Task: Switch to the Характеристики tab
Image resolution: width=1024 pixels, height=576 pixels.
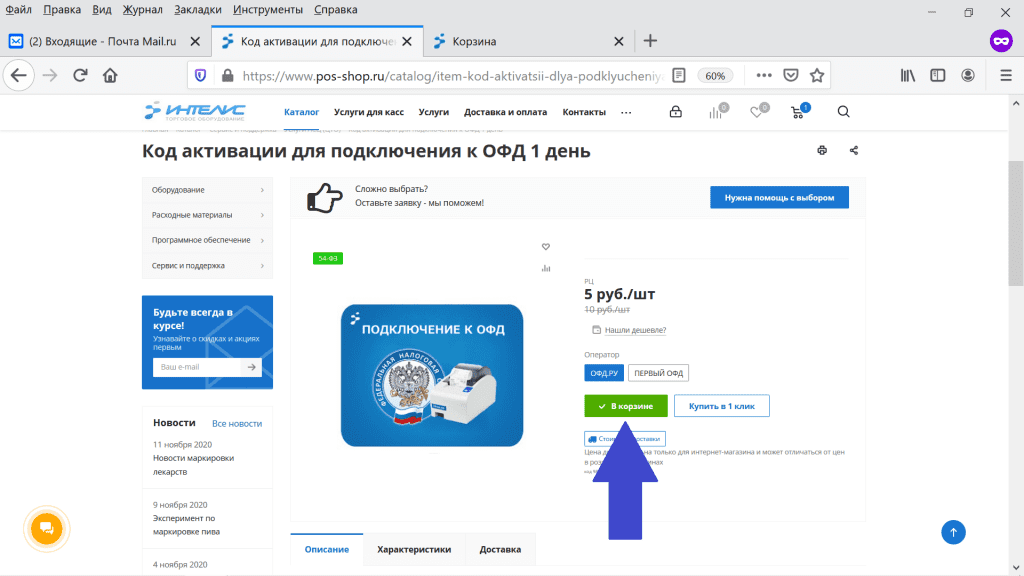Action: (x=414, y=549)
